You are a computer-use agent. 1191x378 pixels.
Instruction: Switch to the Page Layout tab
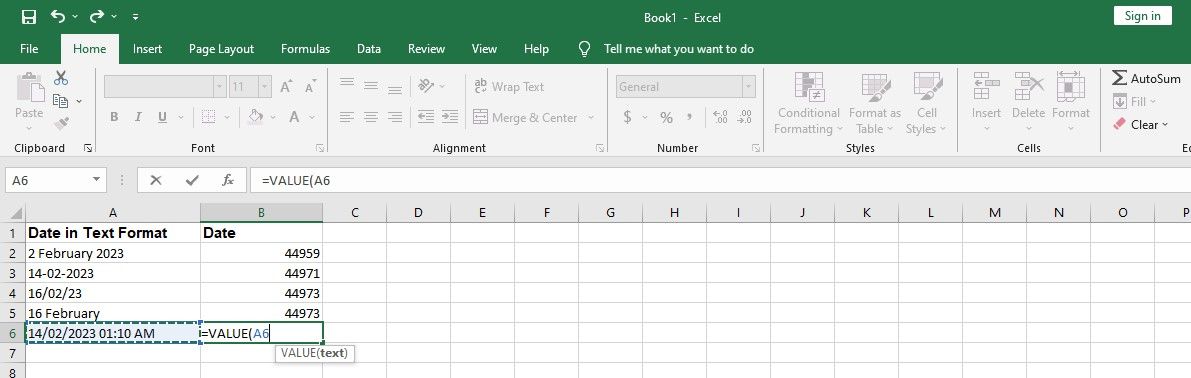pyautogui.click(x=221, y=49)
